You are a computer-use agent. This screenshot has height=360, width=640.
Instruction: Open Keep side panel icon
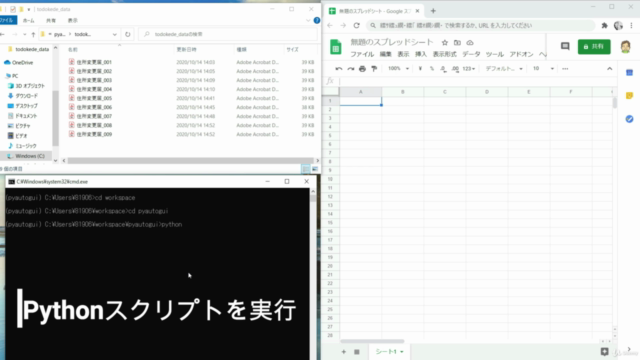pos(629,96)
